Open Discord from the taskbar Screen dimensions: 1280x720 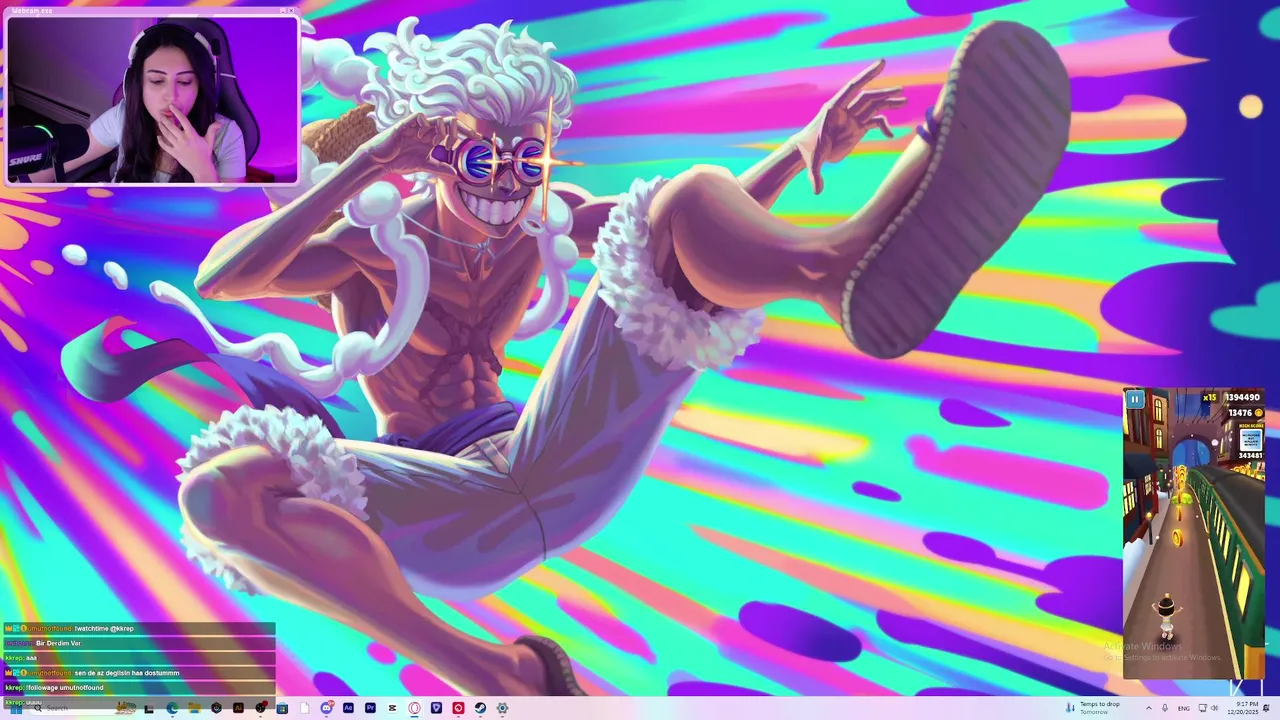(x=326, y=708)
